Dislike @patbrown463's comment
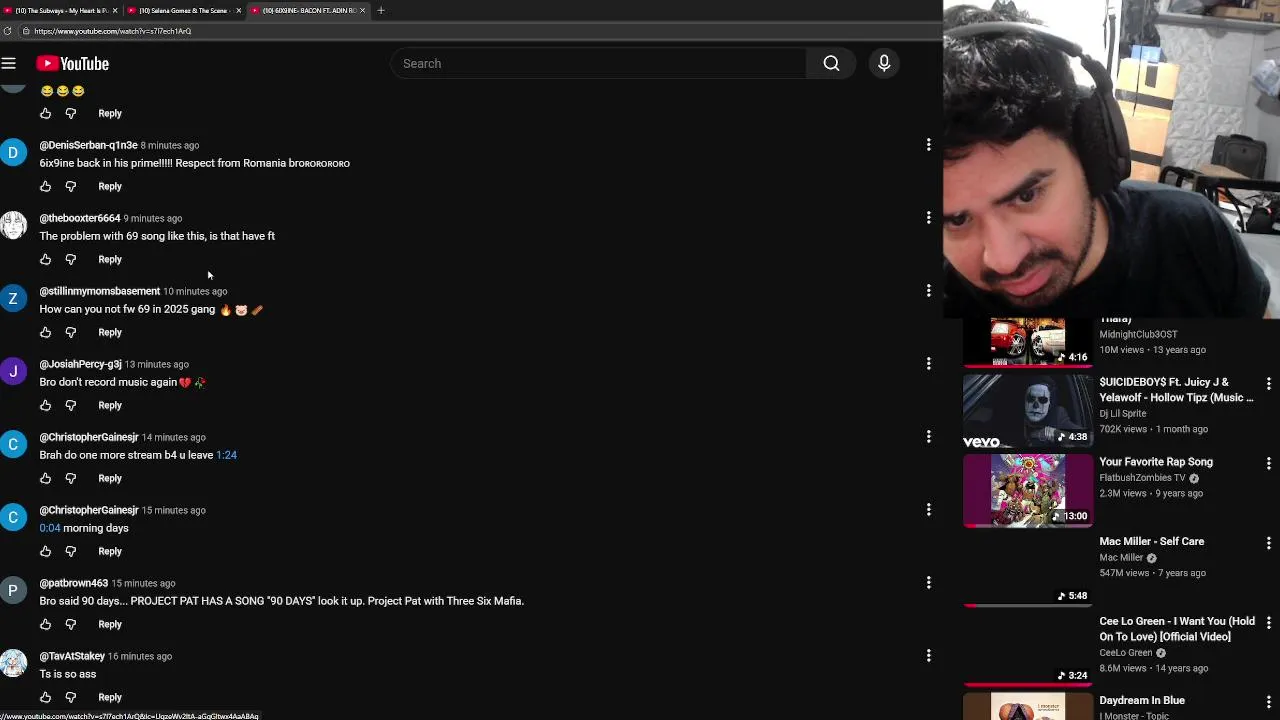This screenshot has height=720, width=1280. pyautogui.click(x=70, y=624)
